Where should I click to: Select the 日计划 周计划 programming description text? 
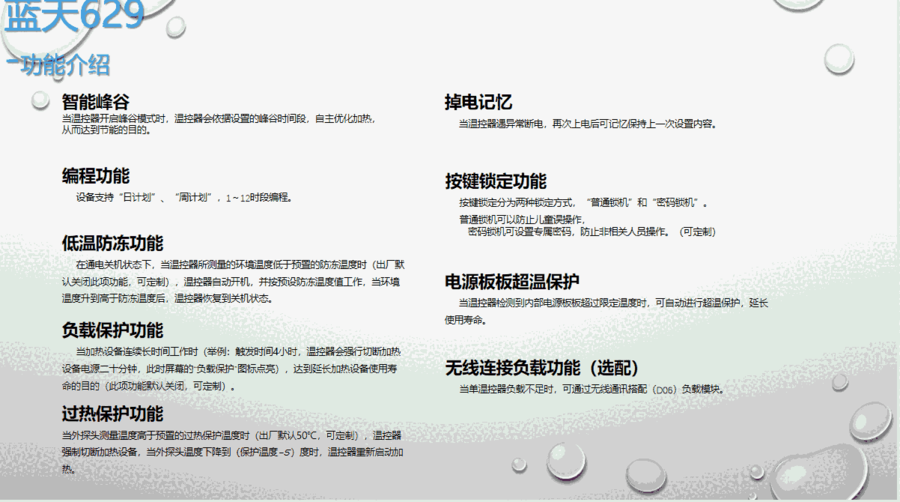click(184, 198)
